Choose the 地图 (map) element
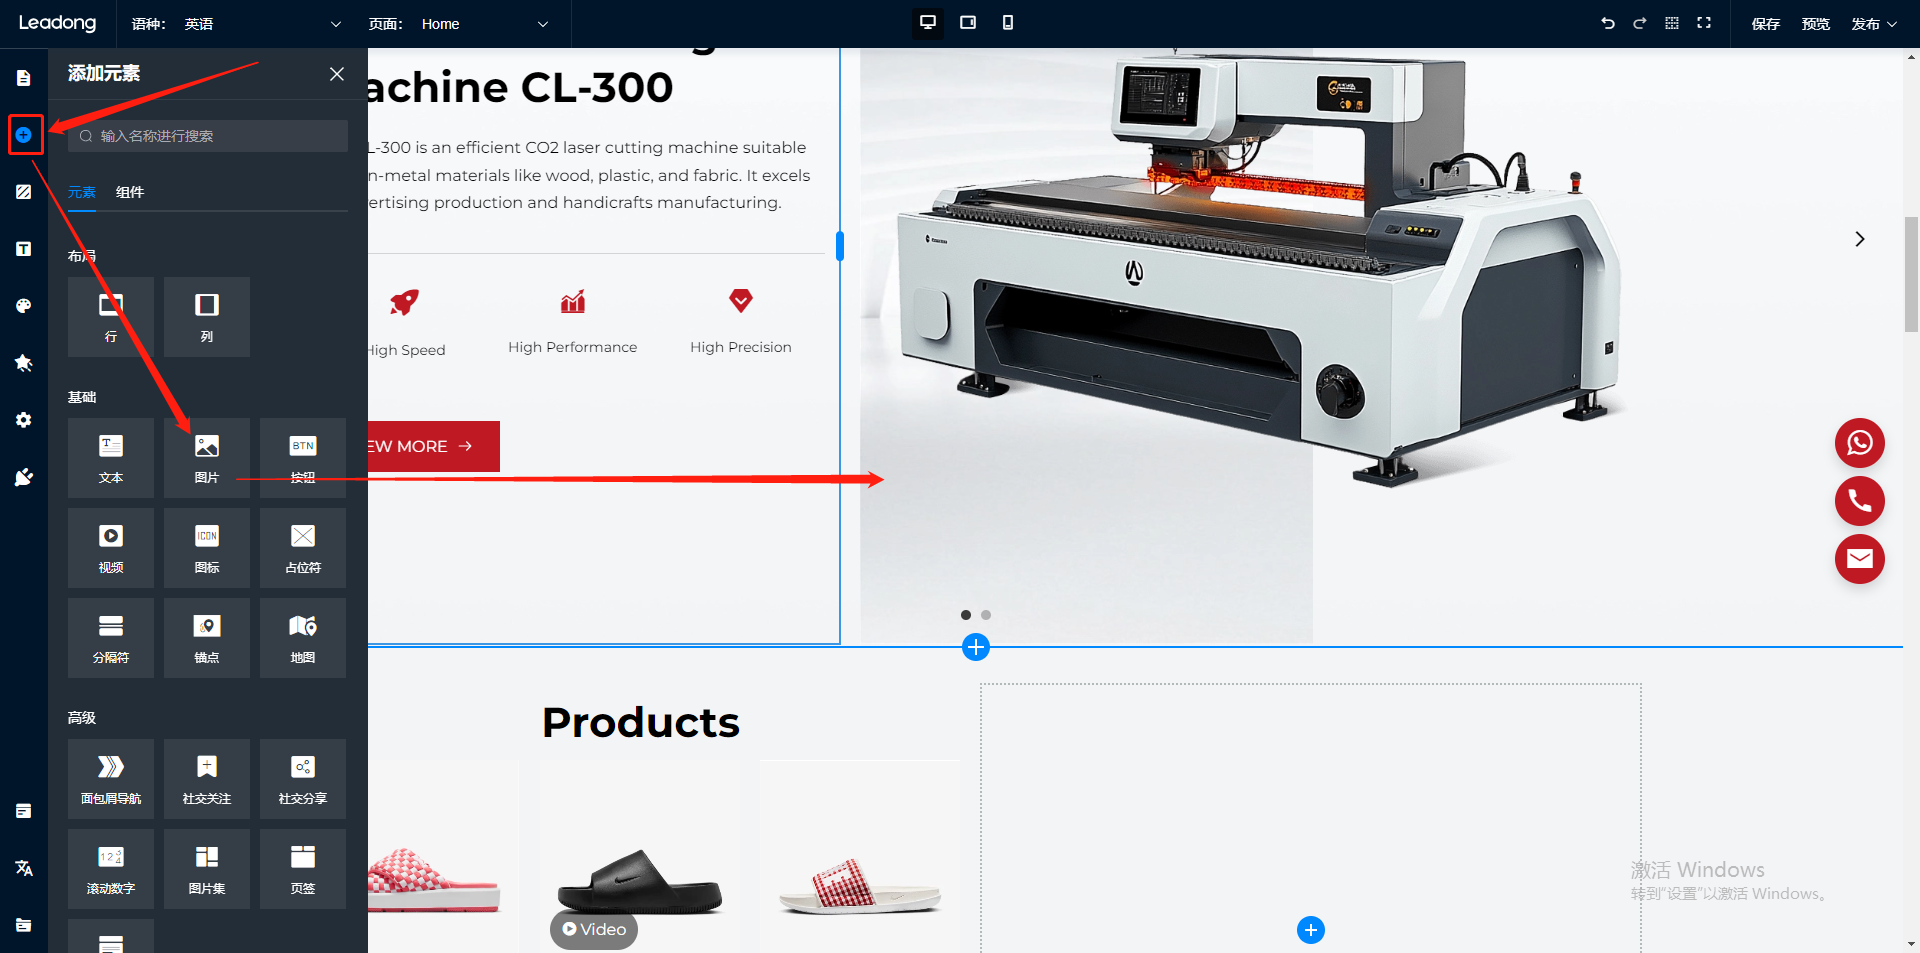1920x953 pixels. point(303,637)
